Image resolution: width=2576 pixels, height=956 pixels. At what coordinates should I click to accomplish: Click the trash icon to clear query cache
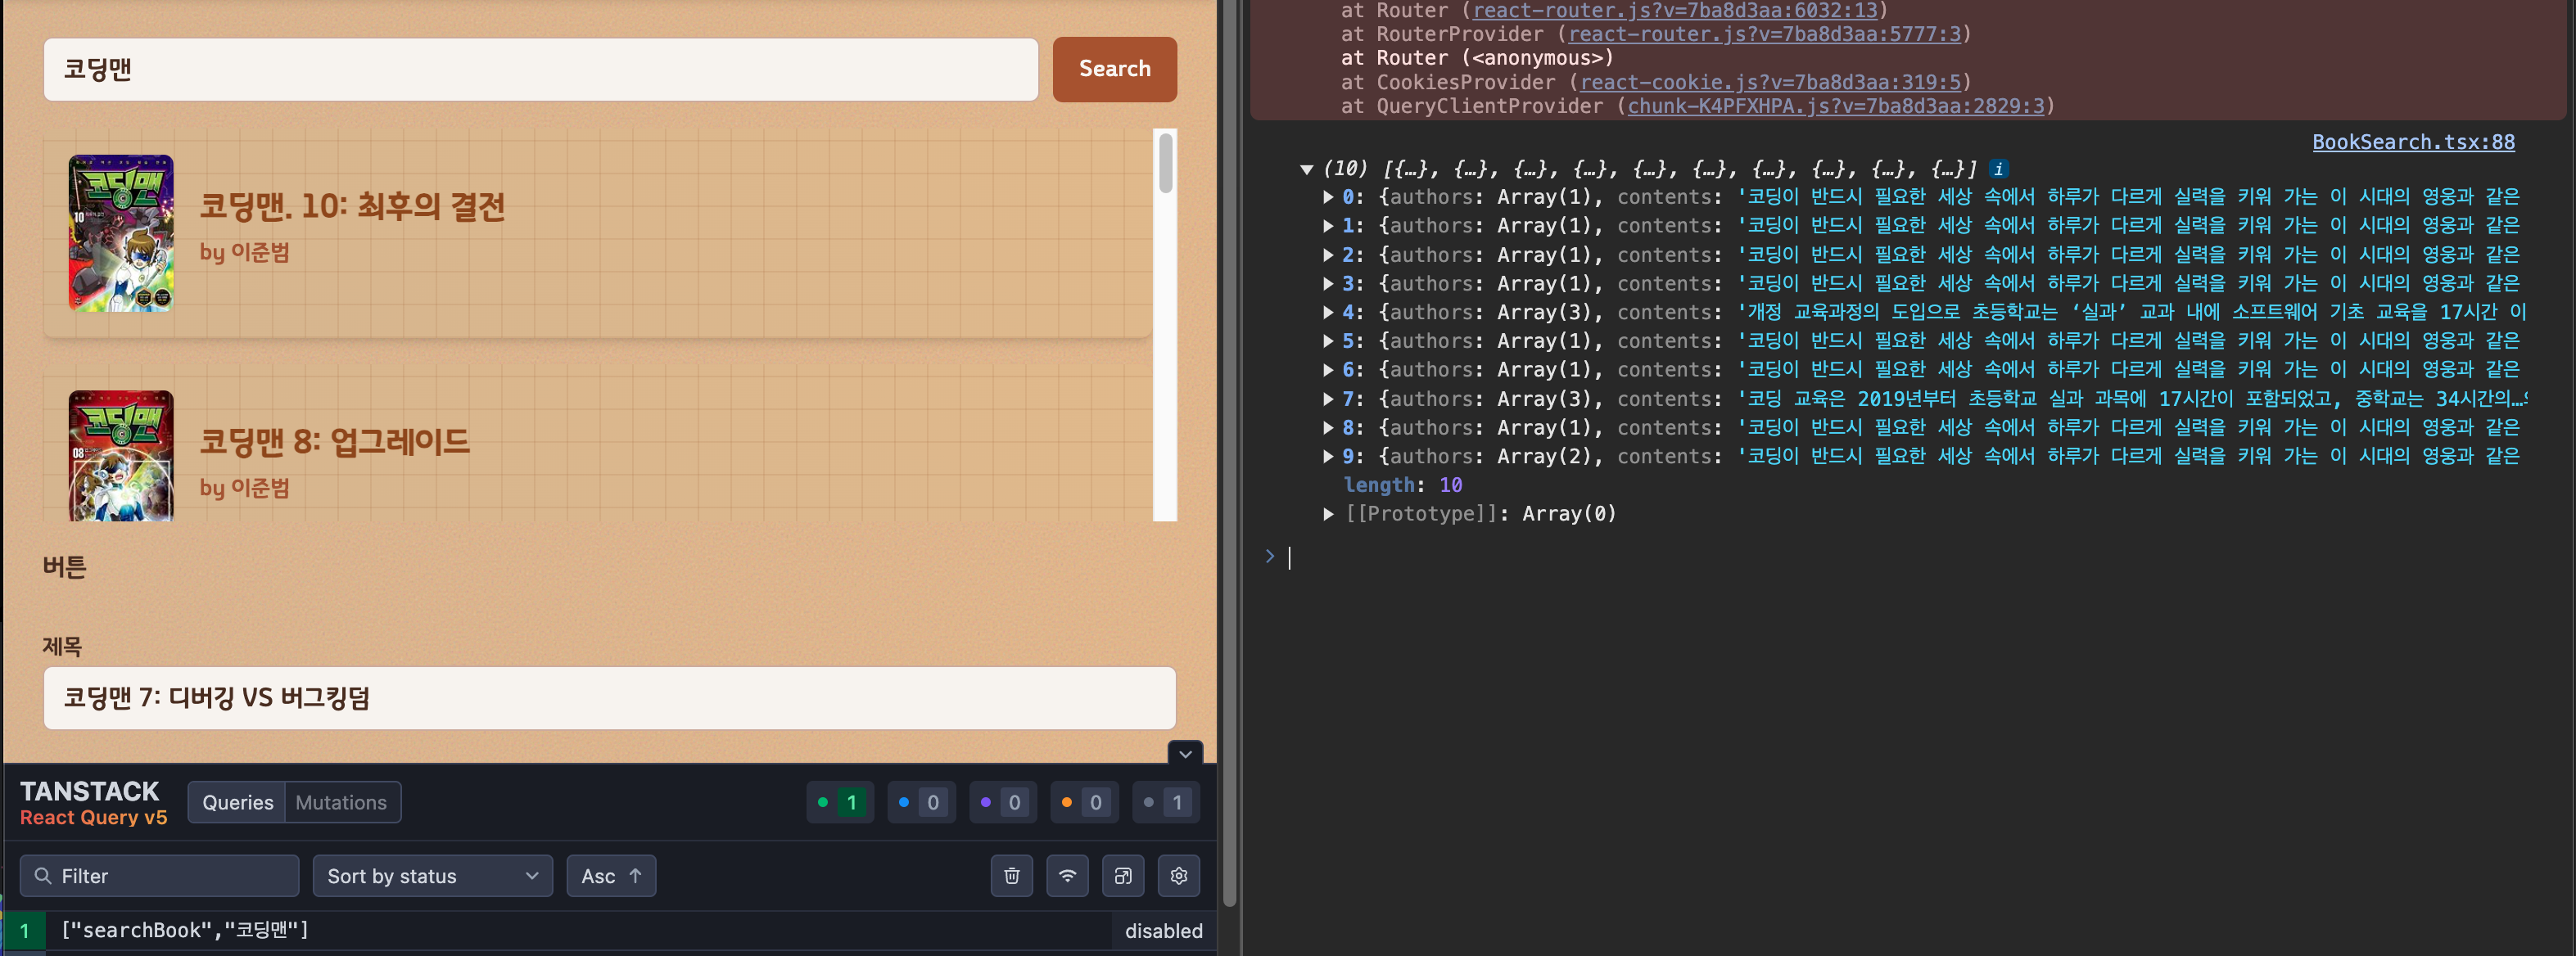1011,876
